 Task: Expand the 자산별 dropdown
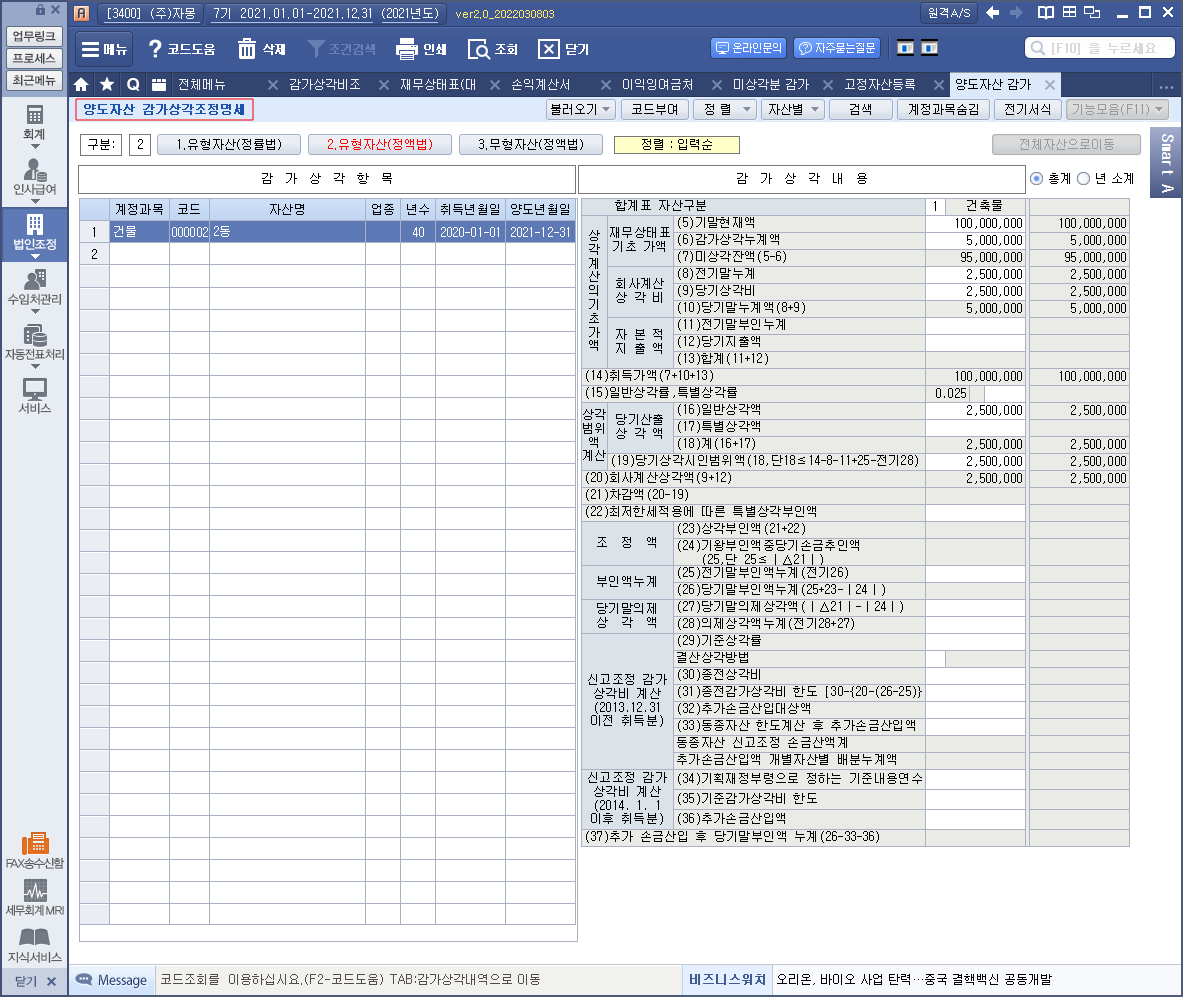pos(792,109)
